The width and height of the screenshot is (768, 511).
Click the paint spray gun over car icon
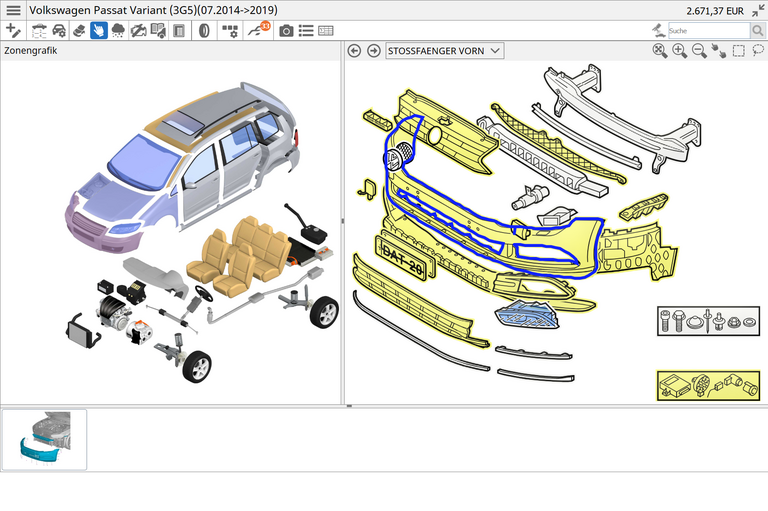pos(658,30)
